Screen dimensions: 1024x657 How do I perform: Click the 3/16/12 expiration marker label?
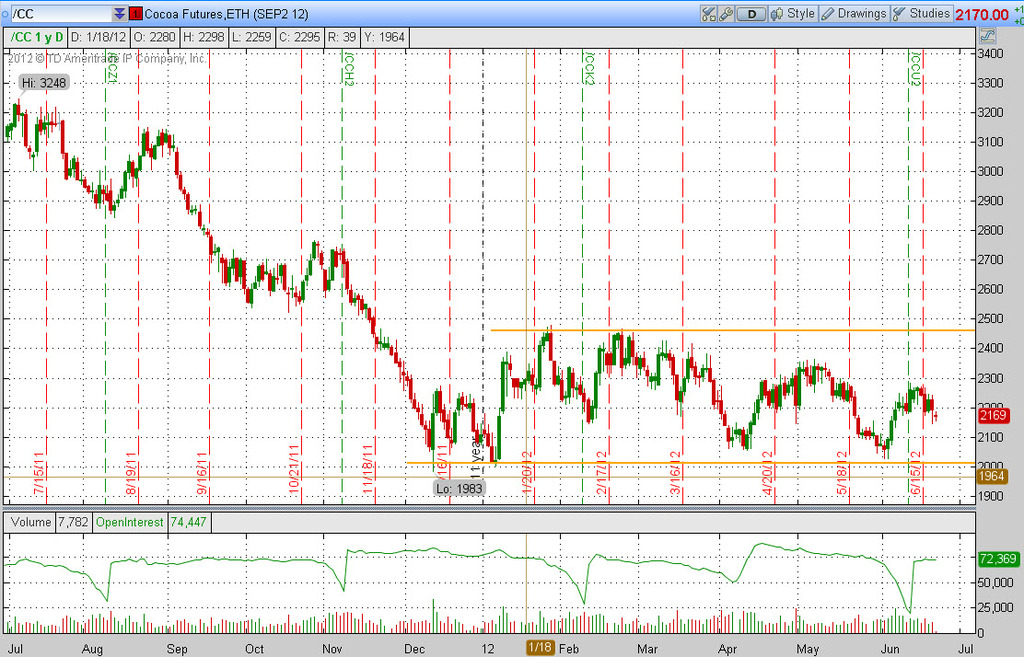[675, 473]
